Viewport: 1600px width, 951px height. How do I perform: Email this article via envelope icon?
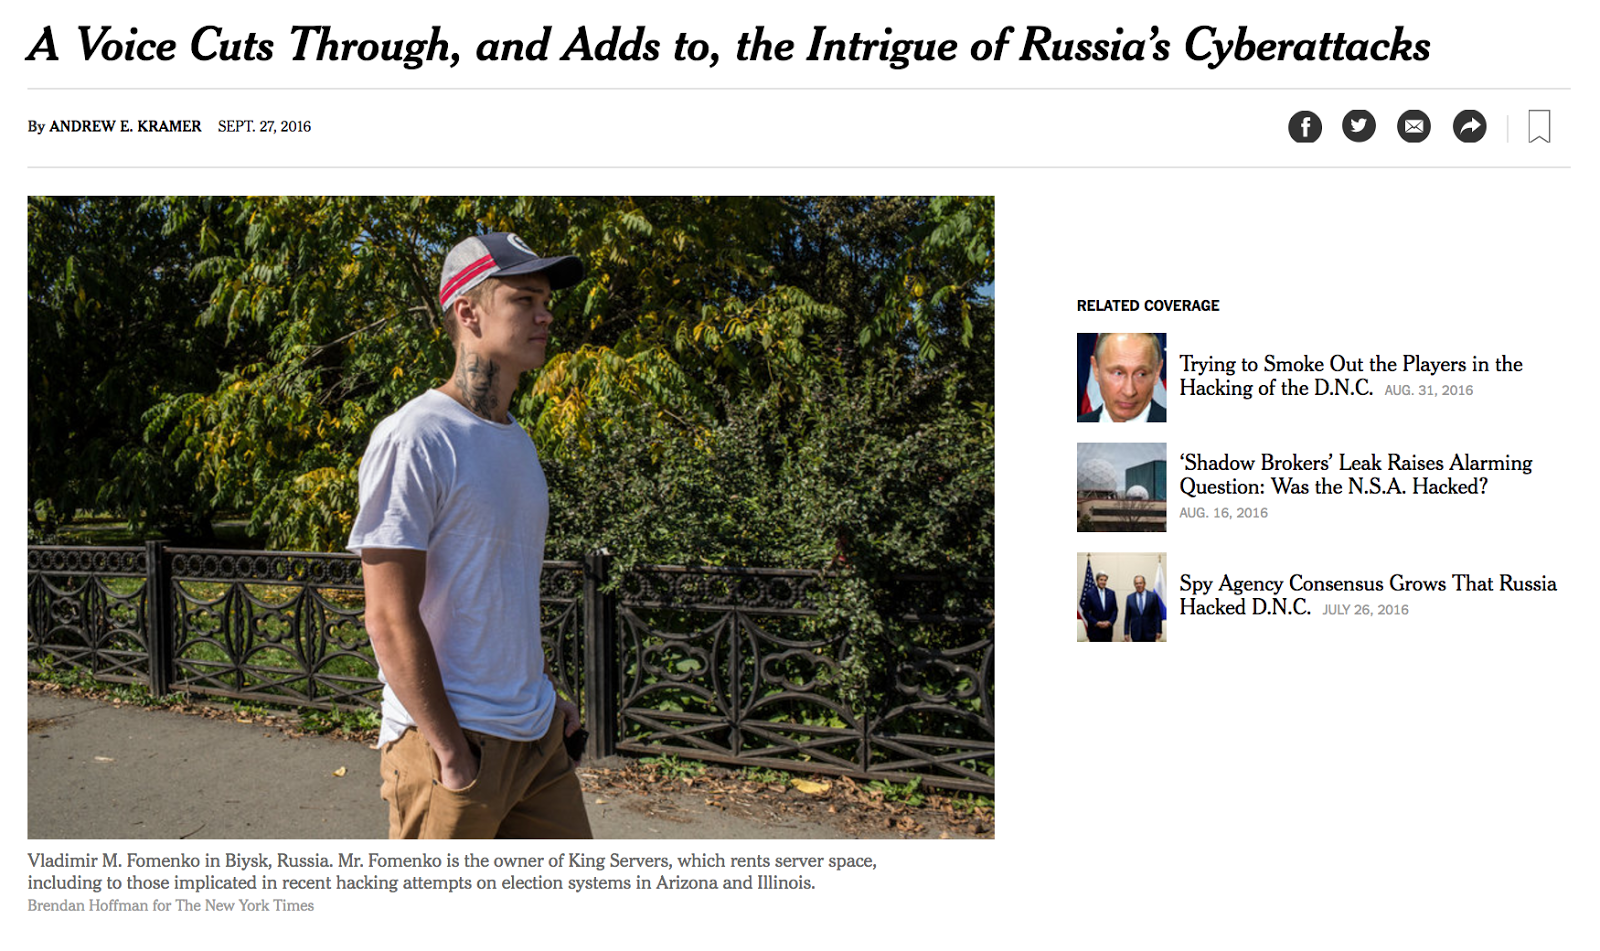click(1413, 127)
